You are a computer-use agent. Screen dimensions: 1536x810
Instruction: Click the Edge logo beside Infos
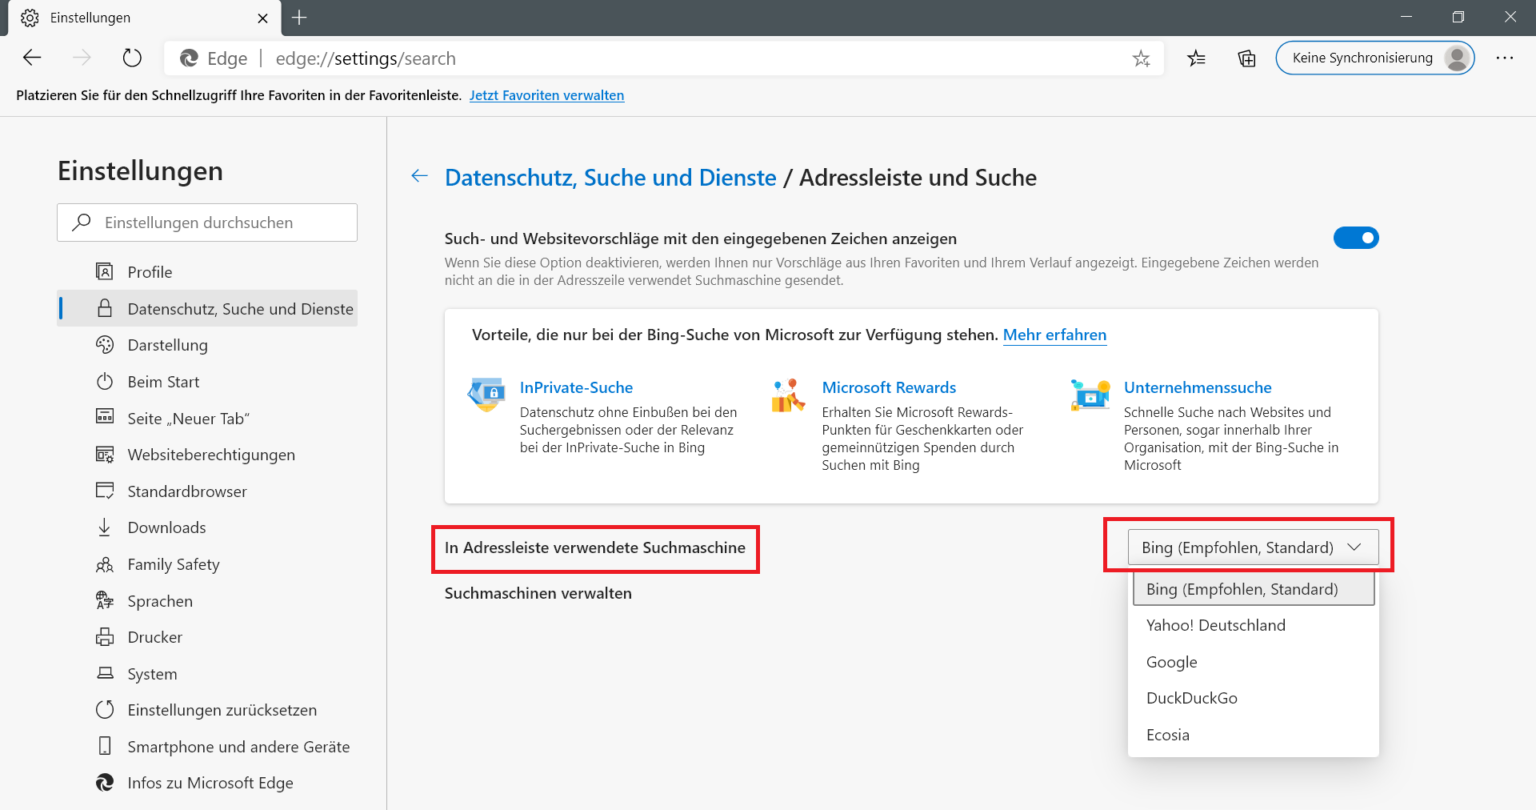(x=104, y=783)
